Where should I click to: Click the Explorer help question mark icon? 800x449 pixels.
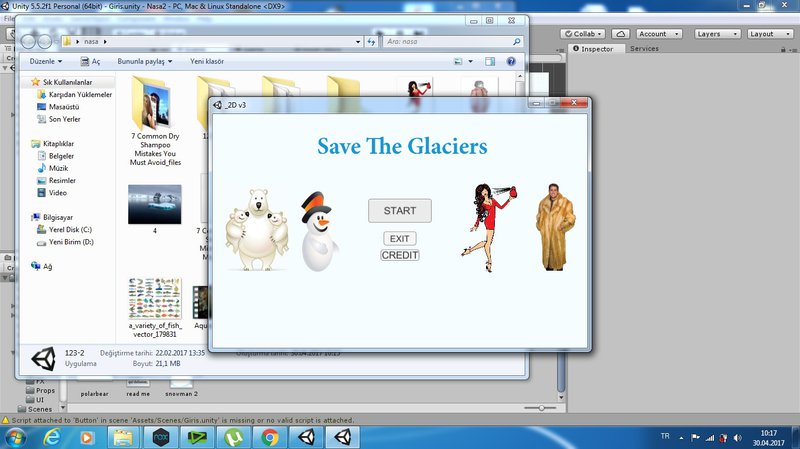(511, 61)
